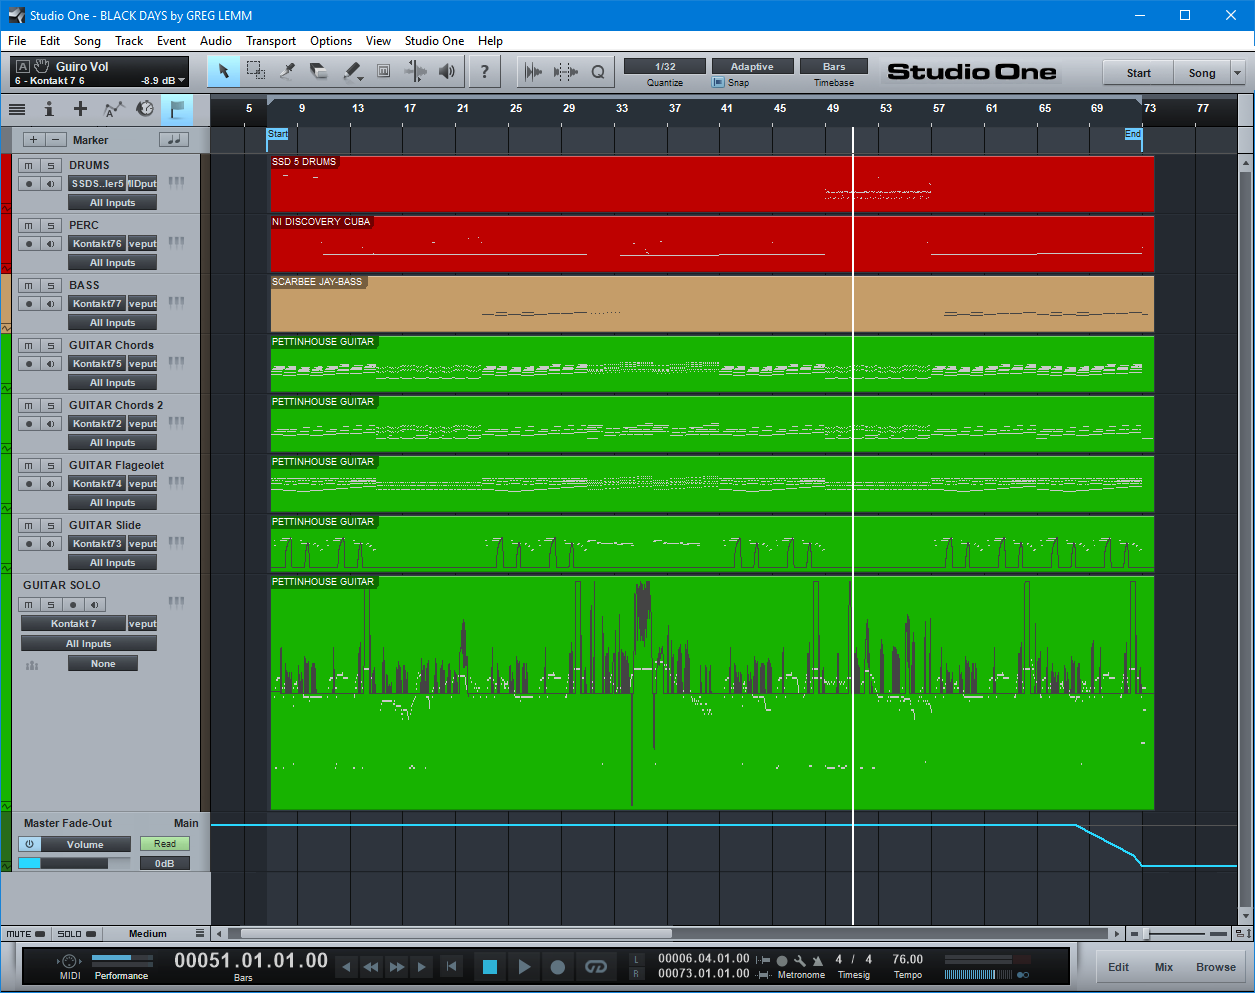Open the Quantize panel Q icon
The height and width of the screenshot is (993, 1255).
click(598, 71)
